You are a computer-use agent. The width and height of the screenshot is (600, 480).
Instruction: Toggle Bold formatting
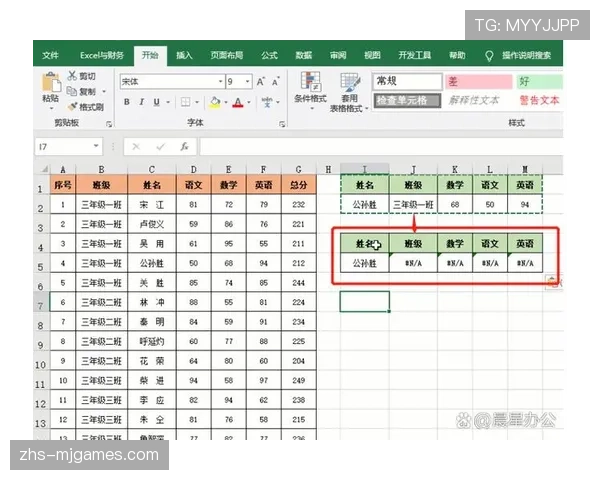pos(127,102)
